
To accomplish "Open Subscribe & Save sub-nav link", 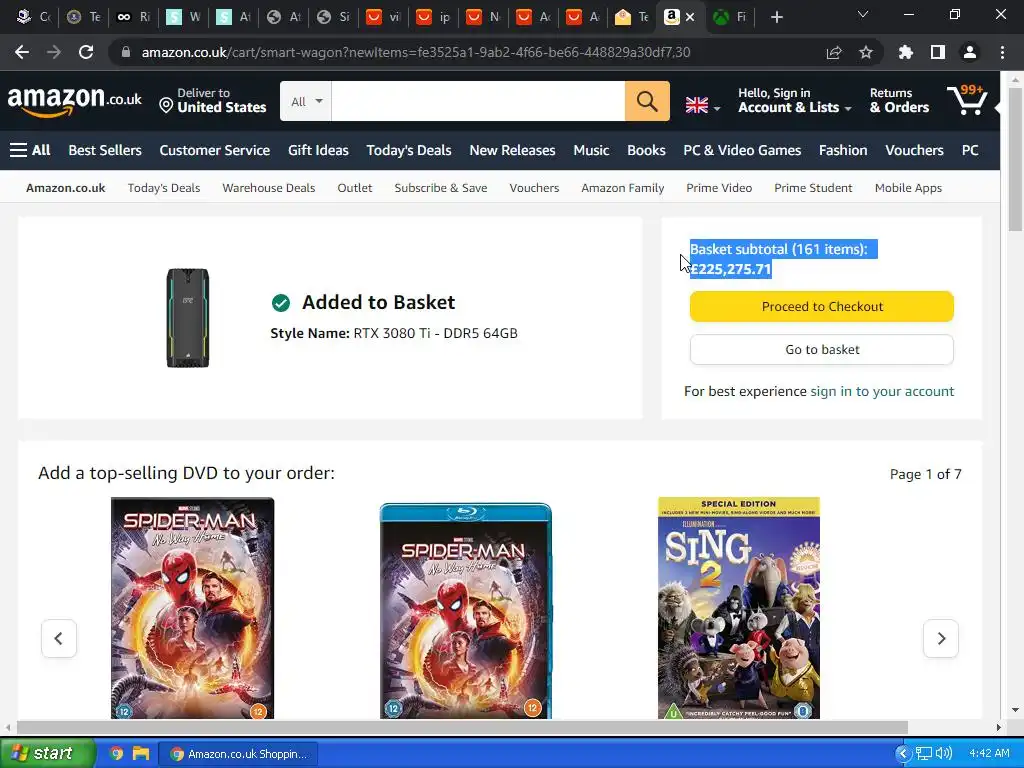I will pos(441,188).
